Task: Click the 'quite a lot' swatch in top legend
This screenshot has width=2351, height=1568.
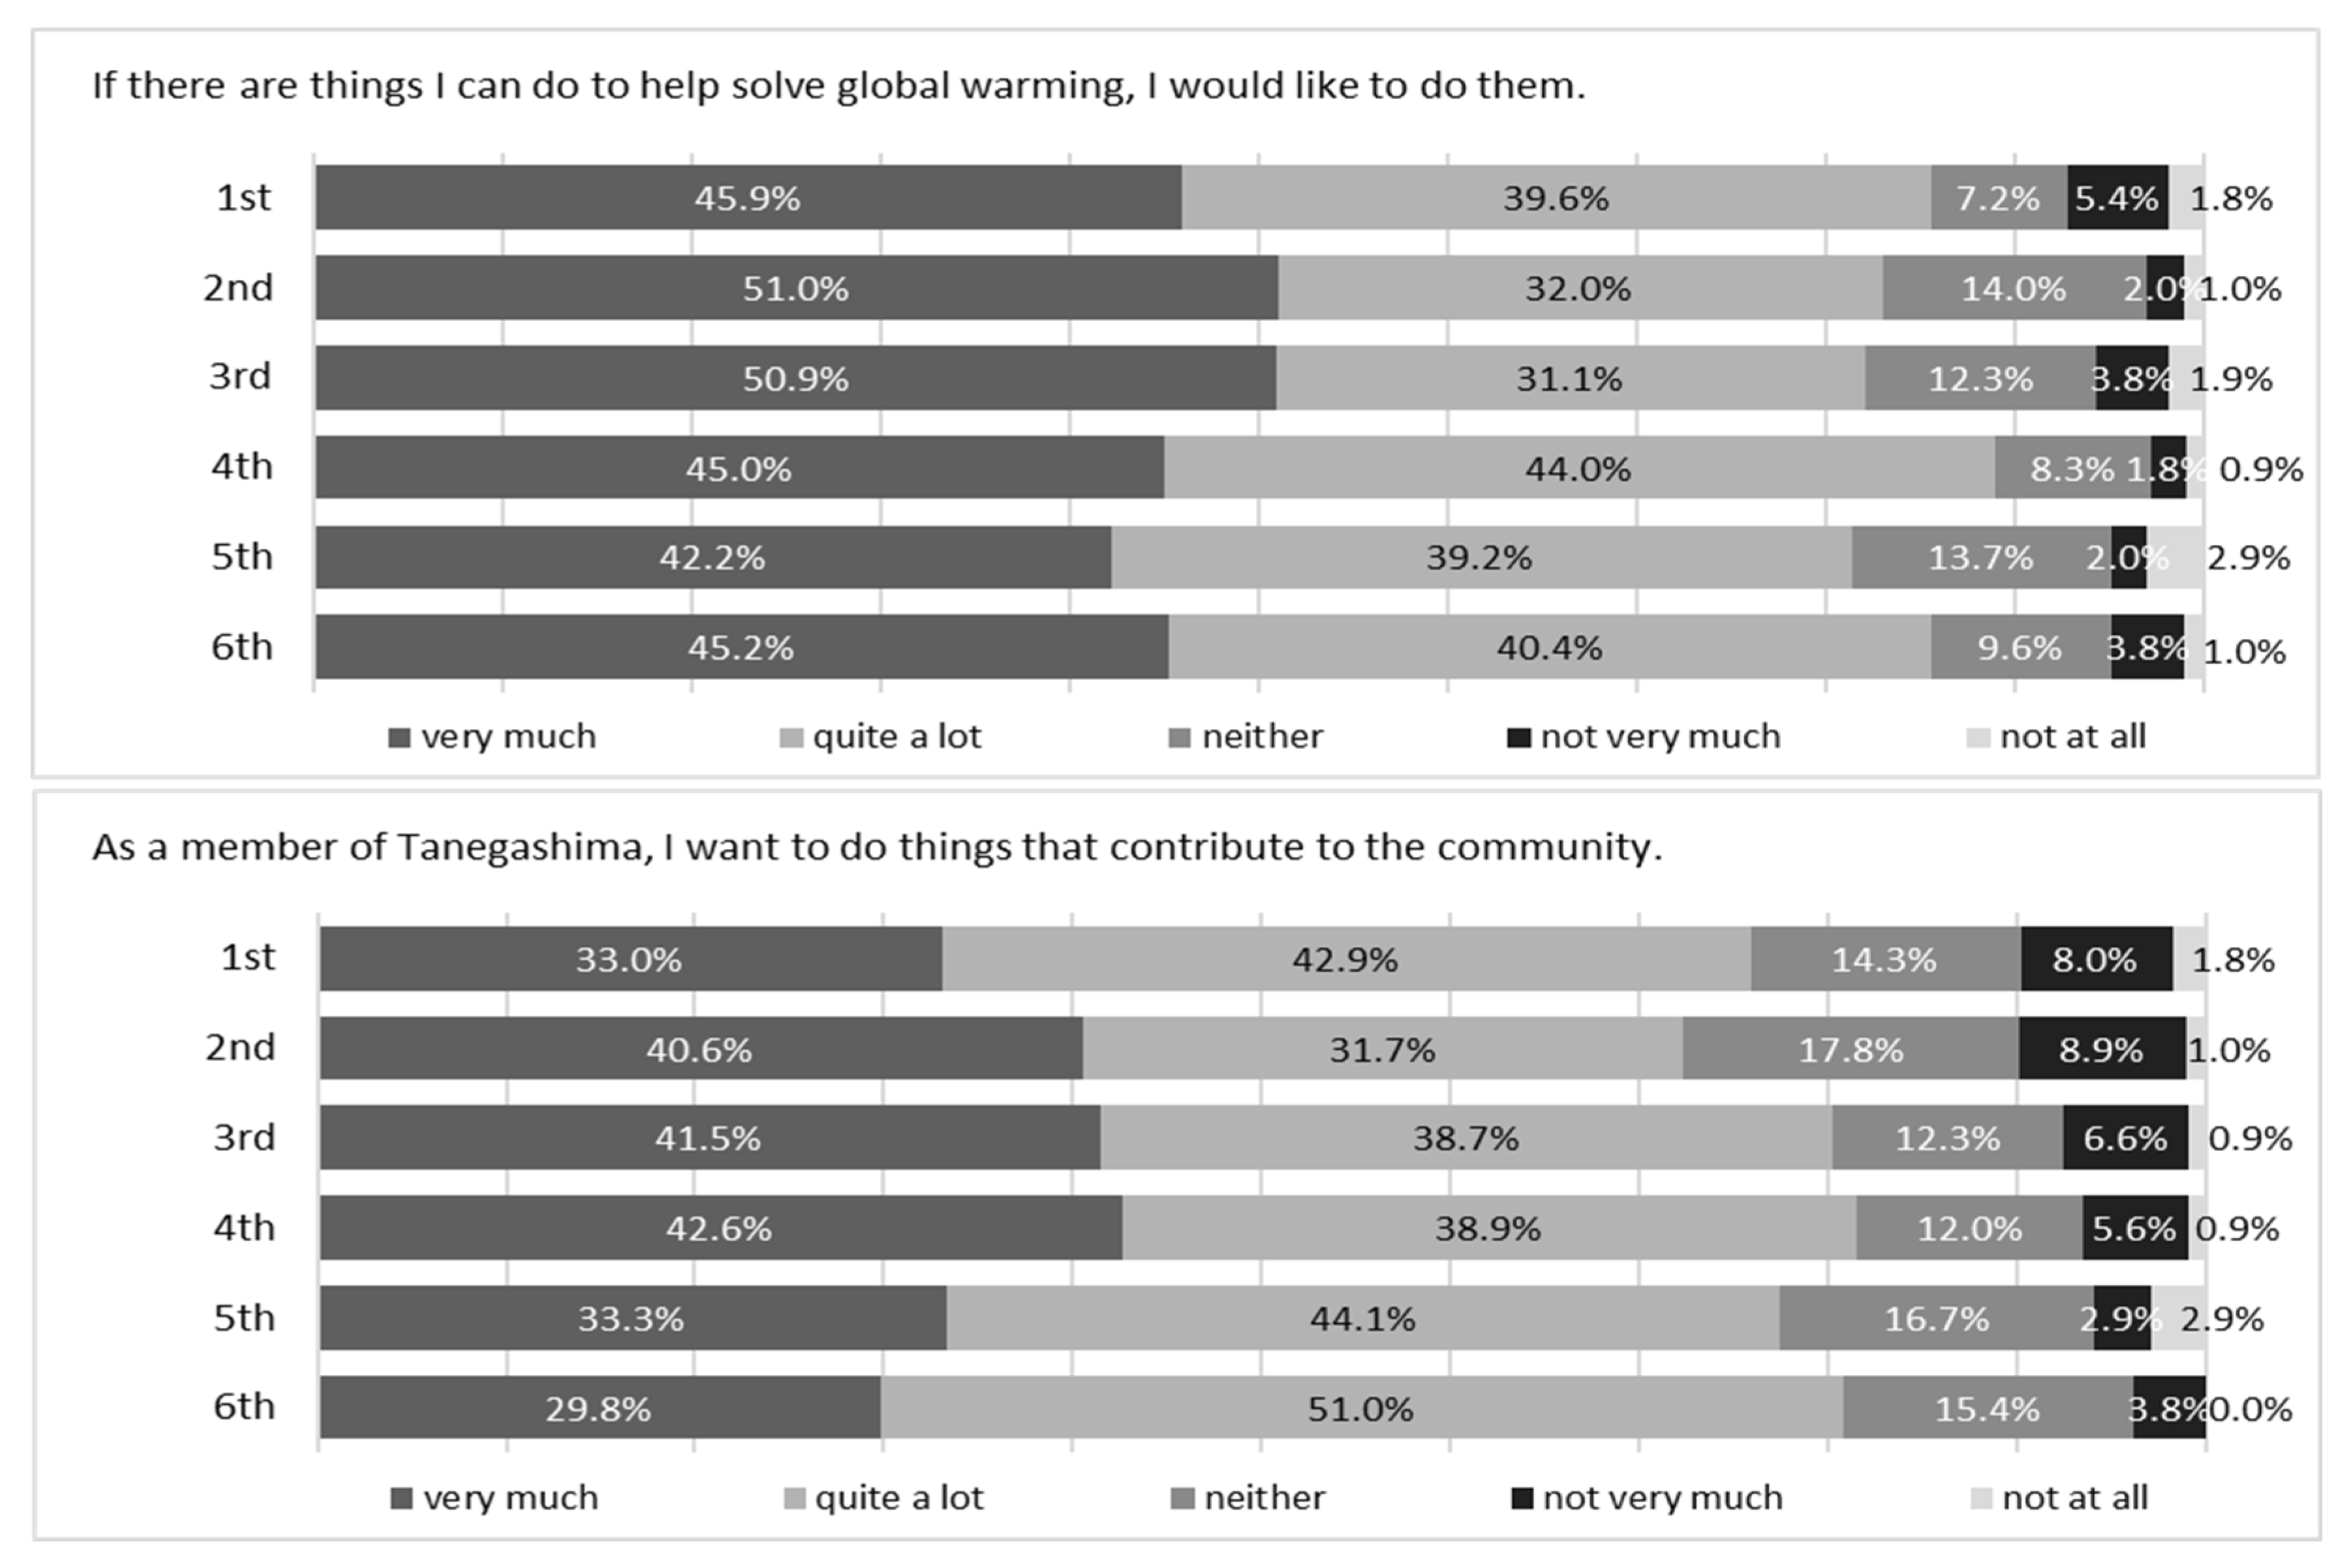Action: pos(791,739)
